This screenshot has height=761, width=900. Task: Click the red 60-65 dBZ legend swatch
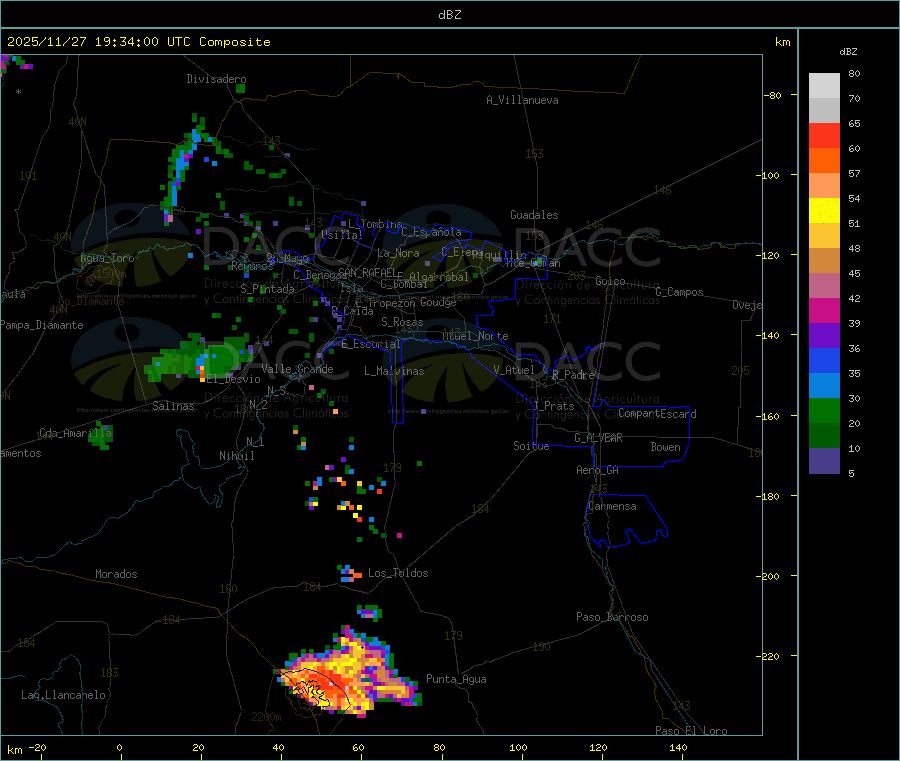[824, 135]
